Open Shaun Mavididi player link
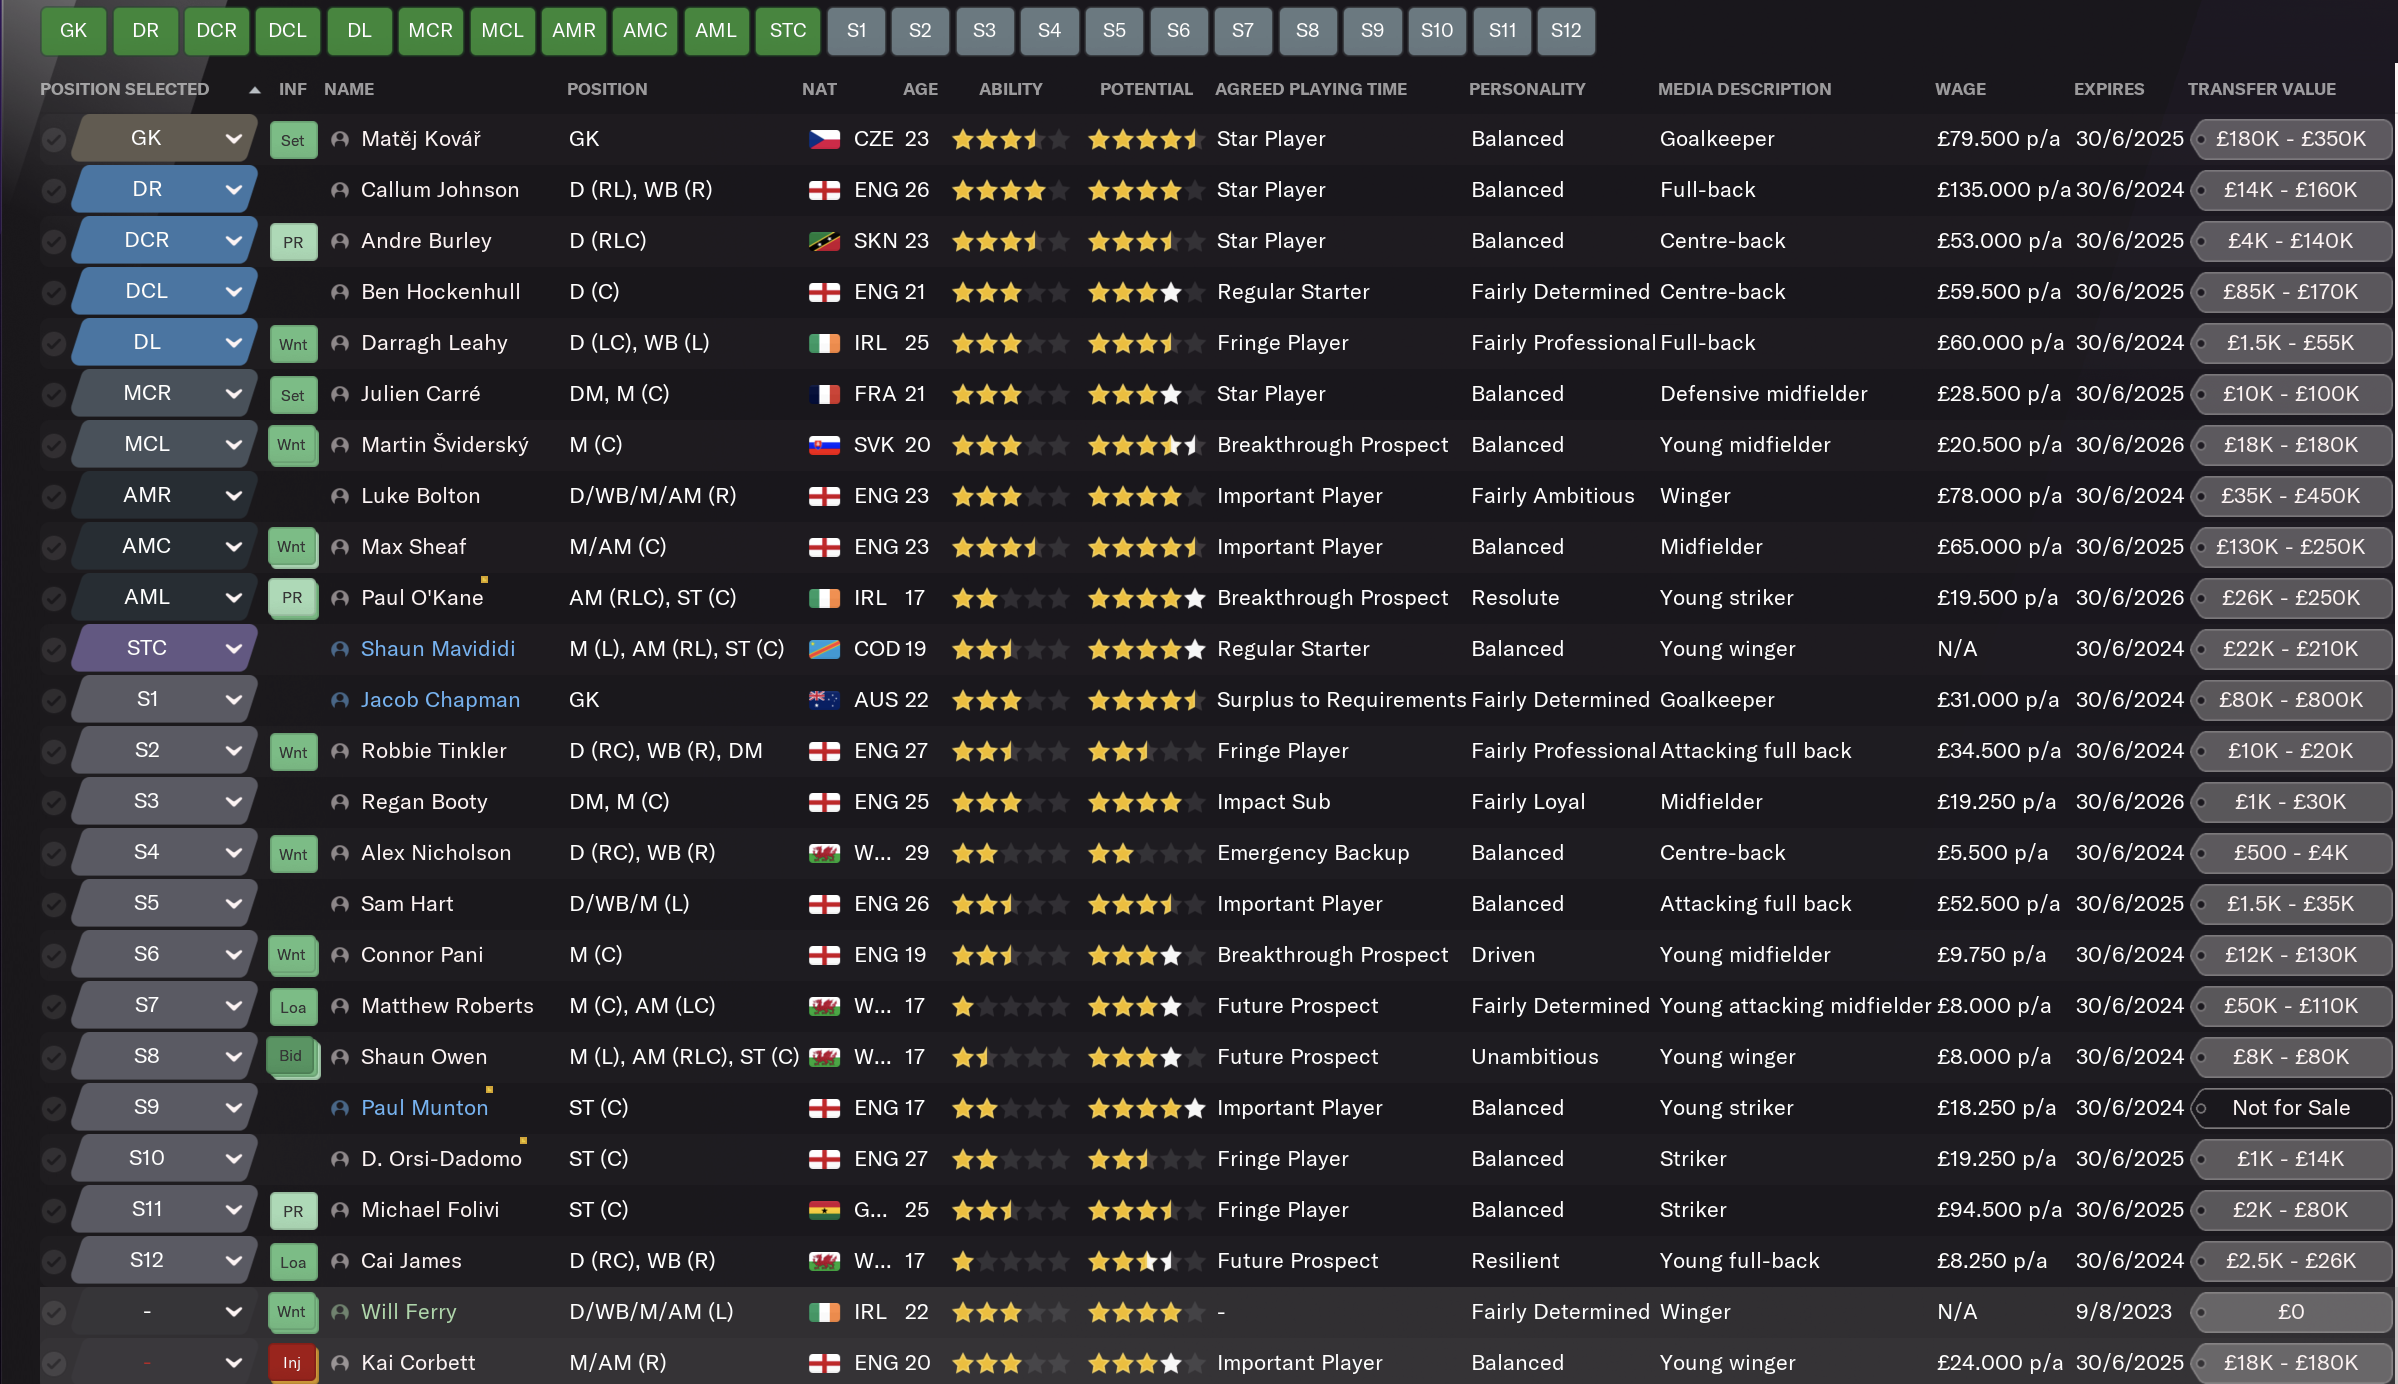This screenshot has width=2398, height=1384. pyautogui.click(x=438, y=649)
